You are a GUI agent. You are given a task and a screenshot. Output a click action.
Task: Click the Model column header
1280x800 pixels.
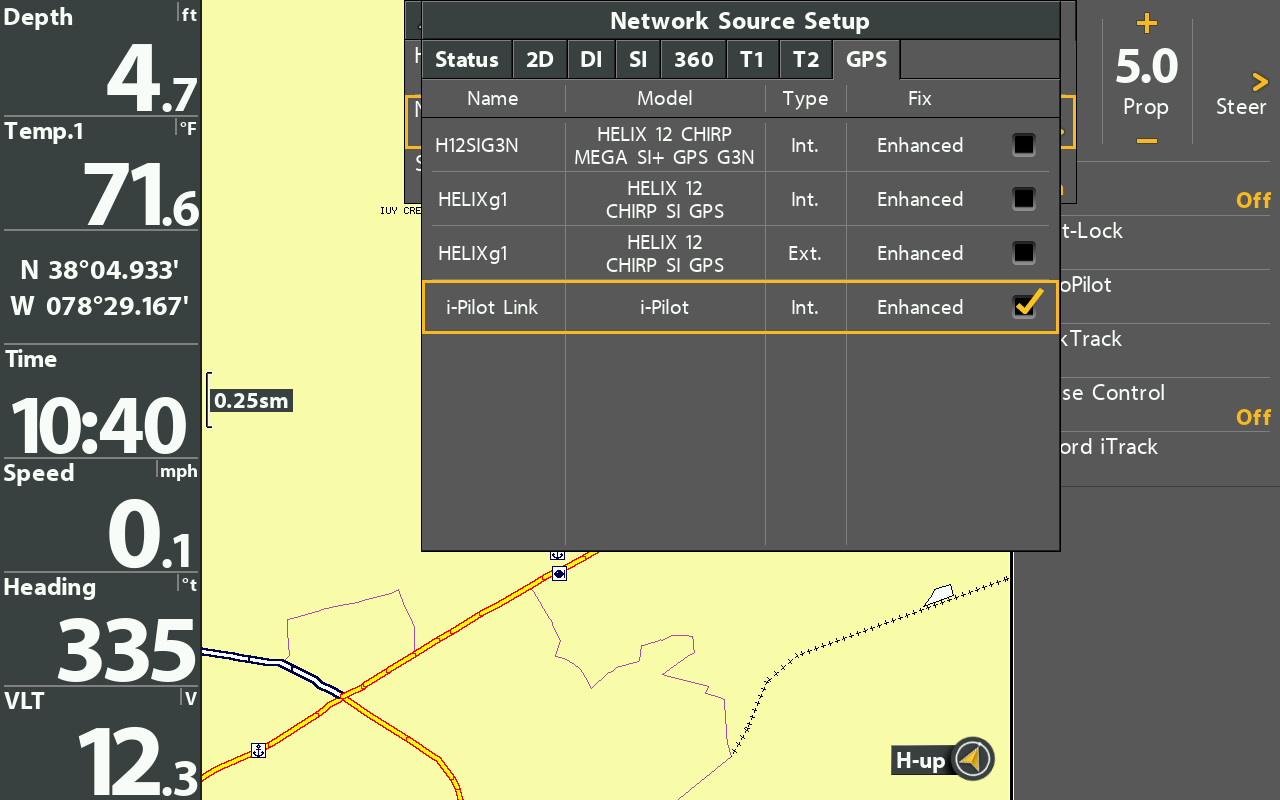(665, 98)
